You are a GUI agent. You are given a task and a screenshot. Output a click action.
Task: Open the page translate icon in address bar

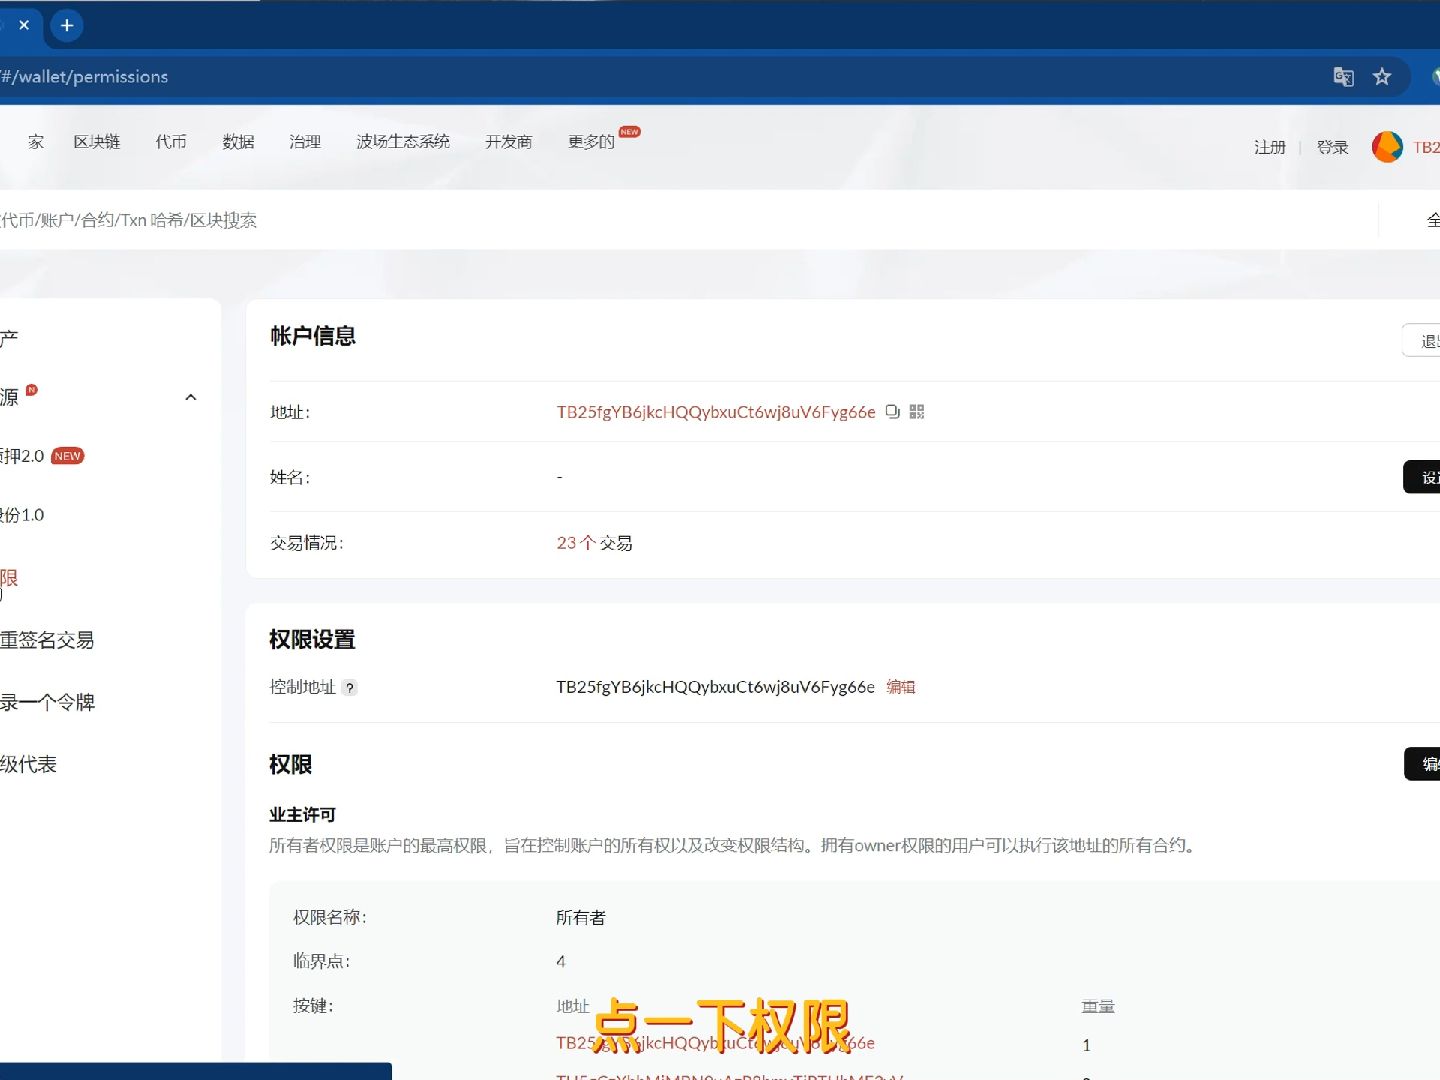[x=1343, y=77]
